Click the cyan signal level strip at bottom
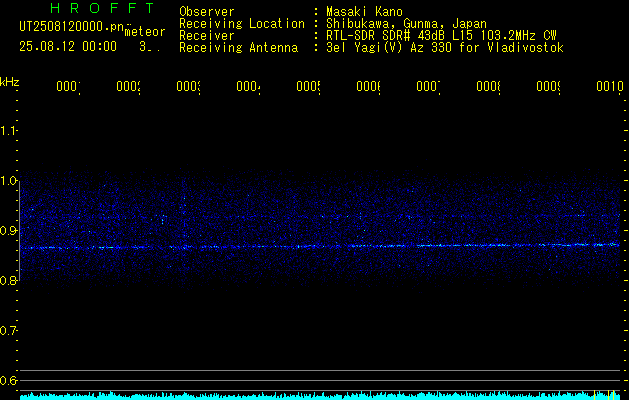 click(x=320, y=396)
